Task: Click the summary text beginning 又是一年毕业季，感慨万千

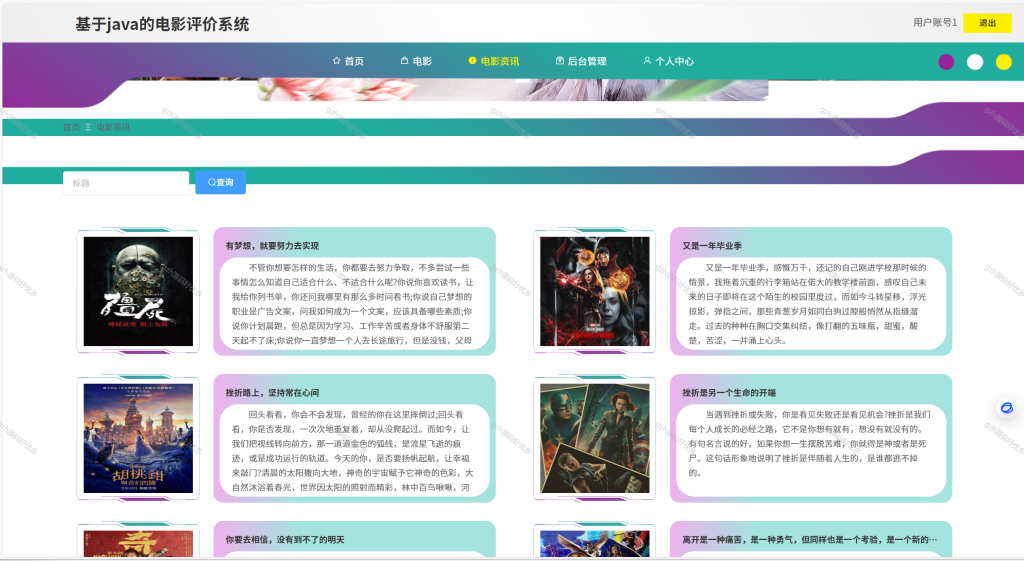Action: click(808, 304)
